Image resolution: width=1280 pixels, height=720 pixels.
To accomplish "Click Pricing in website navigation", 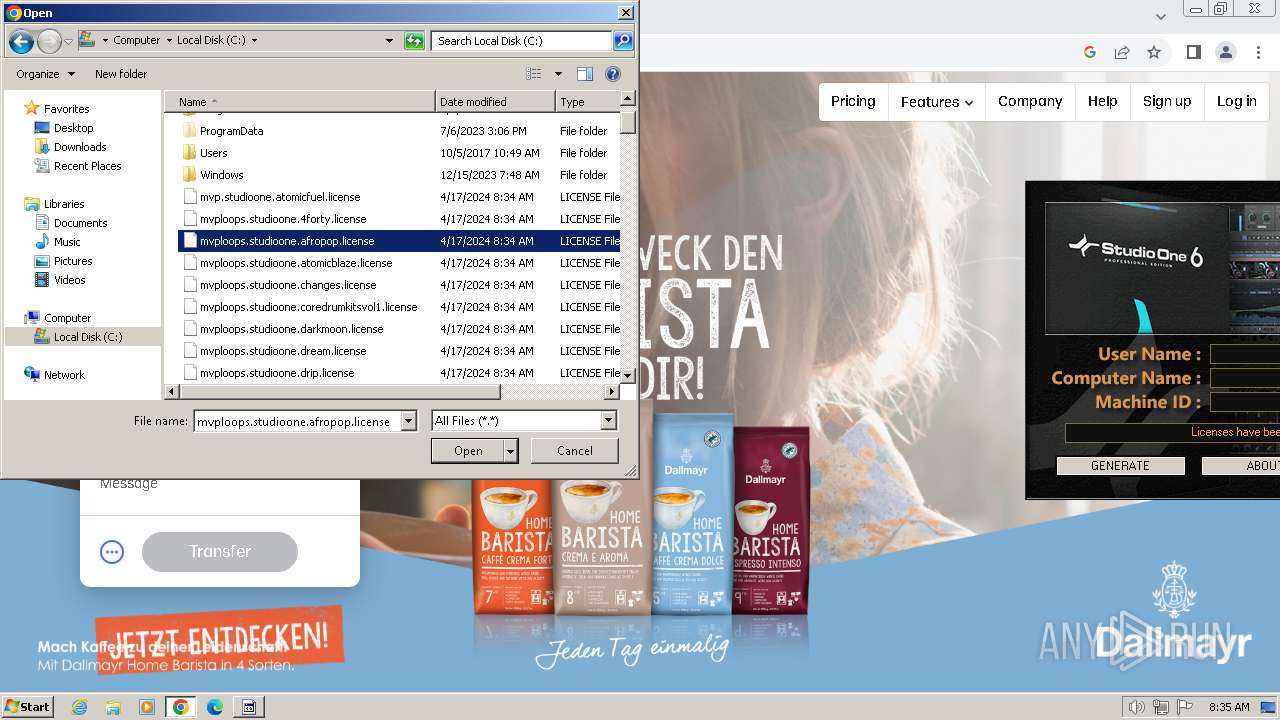I will tap(853, 101).
